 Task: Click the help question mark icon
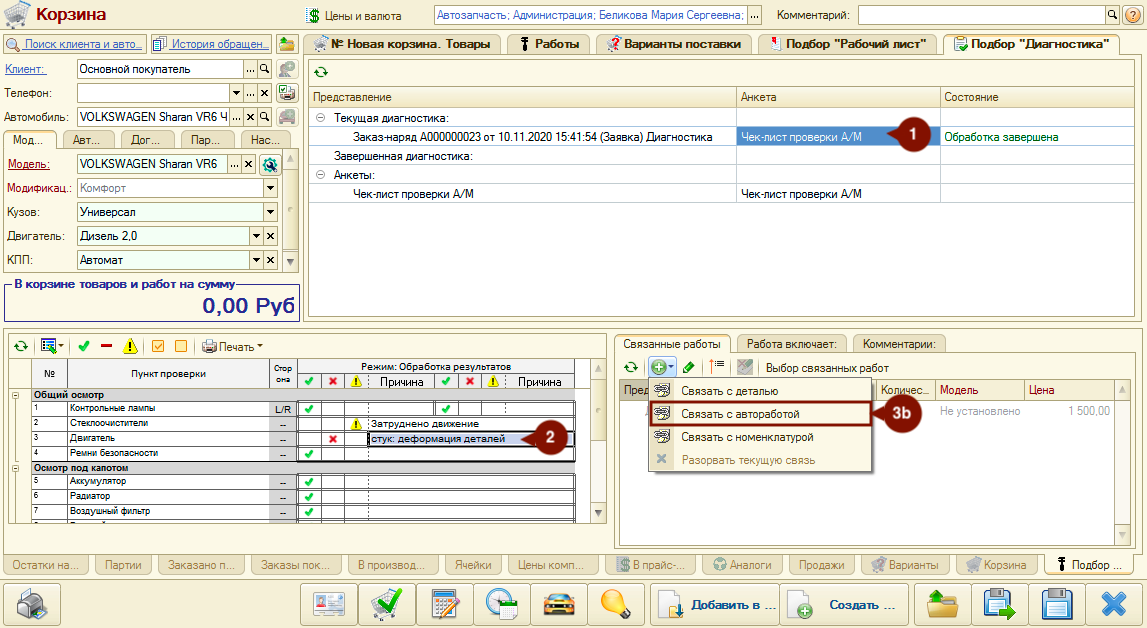pyautogui.click(x=1132, y=14)
